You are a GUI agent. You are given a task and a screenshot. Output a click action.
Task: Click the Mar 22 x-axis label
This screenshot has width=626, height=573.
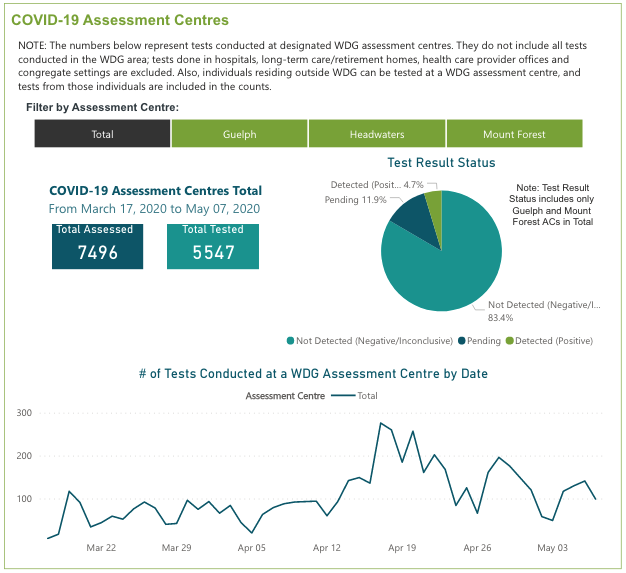(101, 548)
